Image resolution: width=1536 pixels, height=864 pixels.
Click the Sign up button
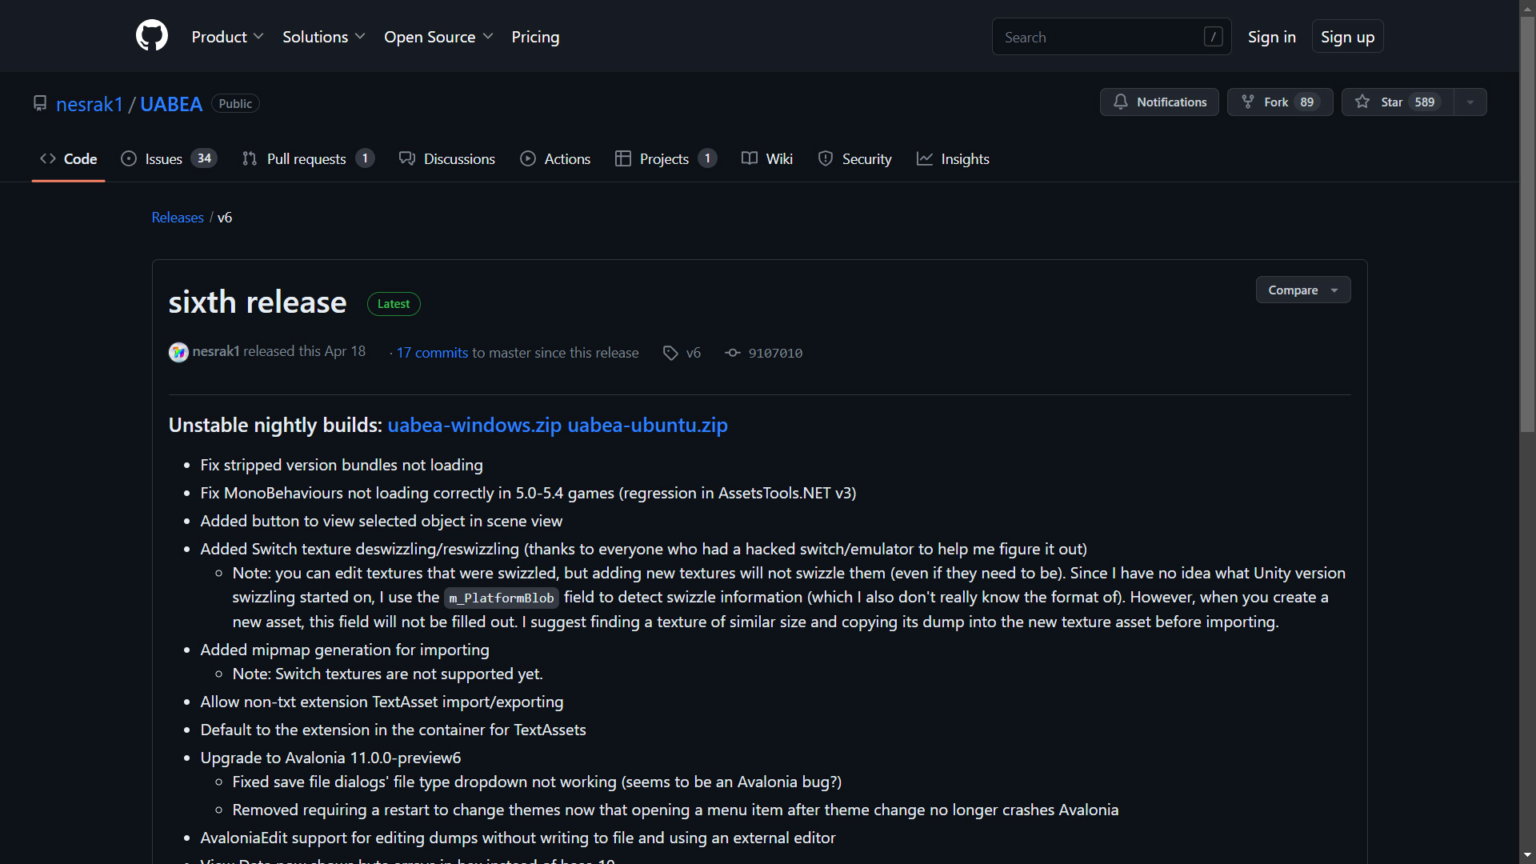point(1347,37)
